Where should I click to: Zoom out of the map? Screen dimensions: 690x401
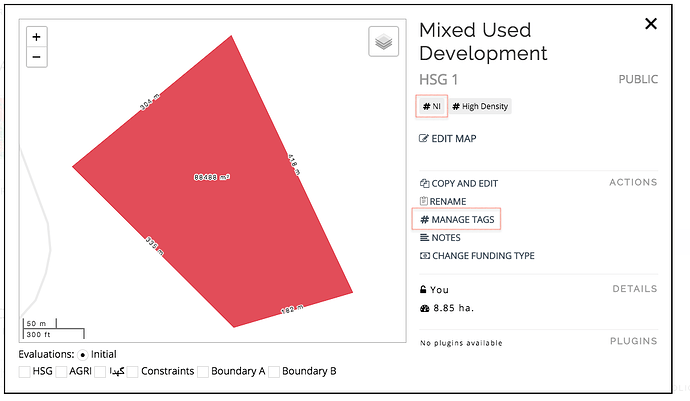click(x=37, y=57)
